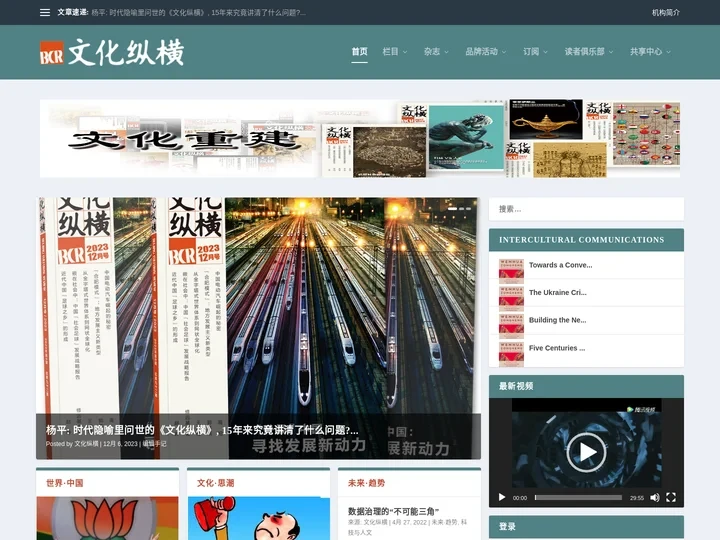Screen dimensions: 720x540
Task: Open the 'Towards a Conve...' article
Action: [560, 265]
